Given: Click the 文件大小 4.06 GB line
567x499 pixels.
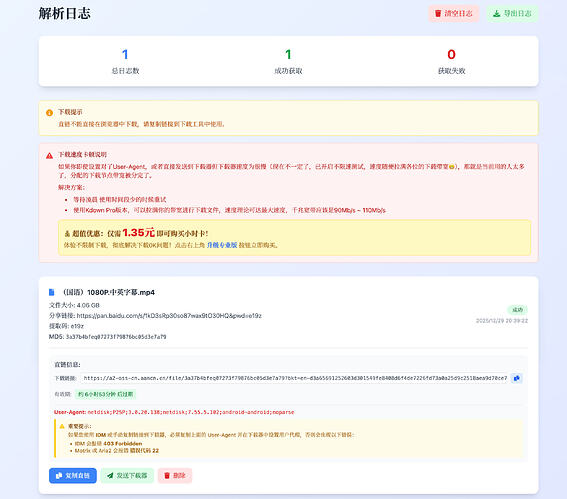Looking at the screenshot, I should click(74, 305).
